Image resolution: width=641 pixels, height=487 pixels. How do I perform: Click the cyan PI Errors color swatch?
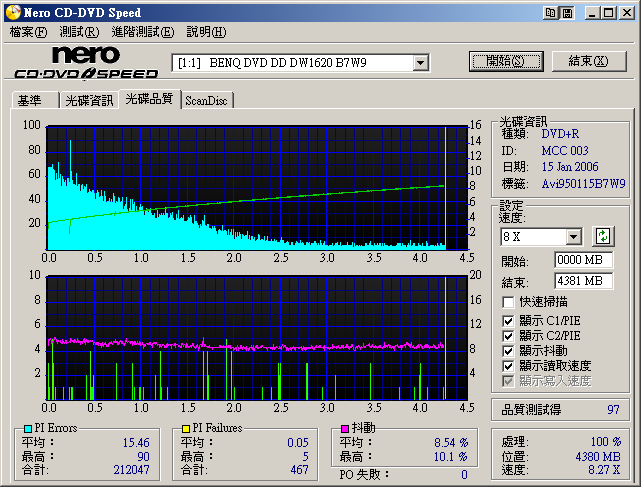pos(28,429)
